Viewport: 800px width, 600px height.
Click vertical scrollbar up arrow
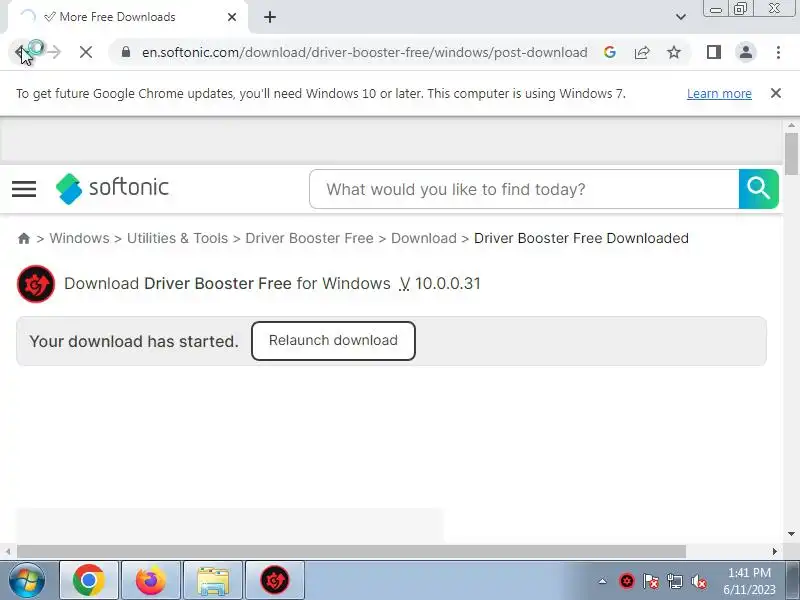pyautogui.click(x=791, y=125)
